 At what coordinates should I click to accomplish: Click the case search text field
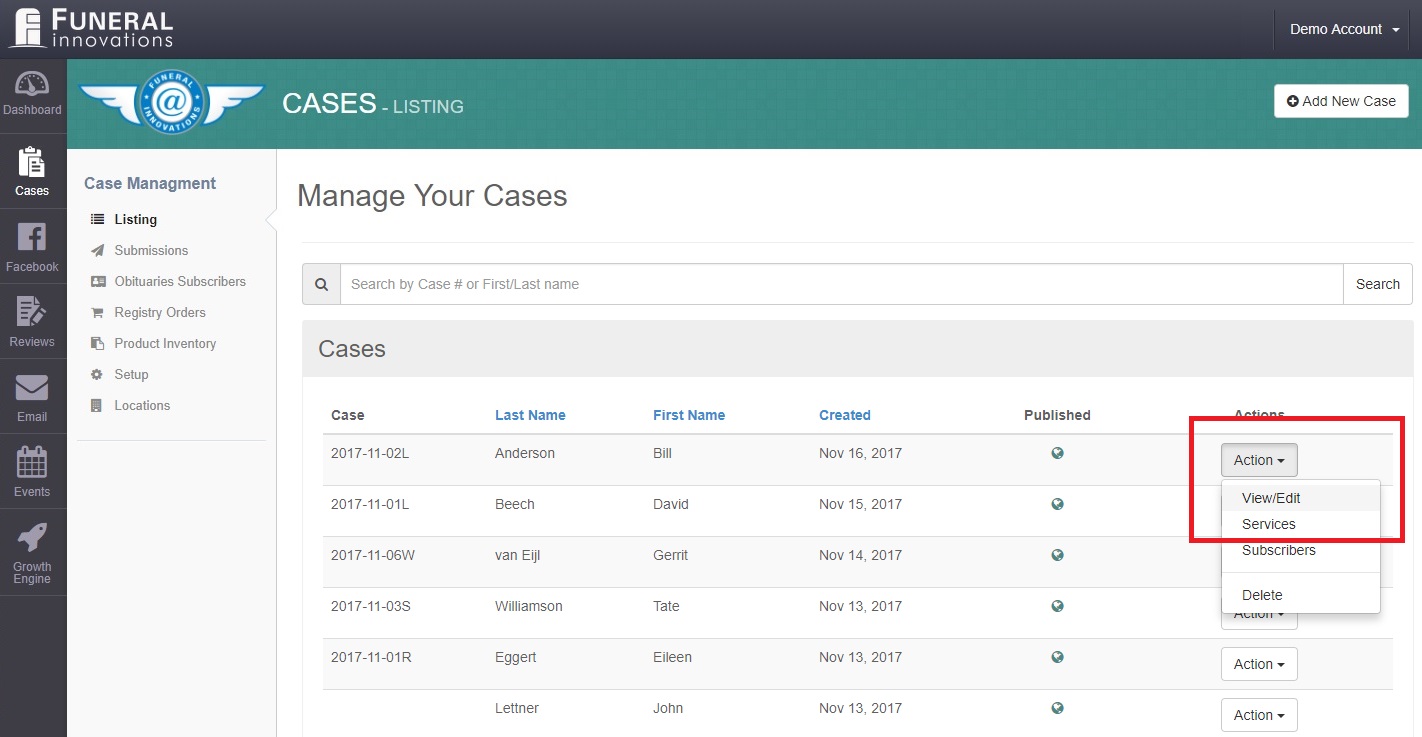[840, 284]
